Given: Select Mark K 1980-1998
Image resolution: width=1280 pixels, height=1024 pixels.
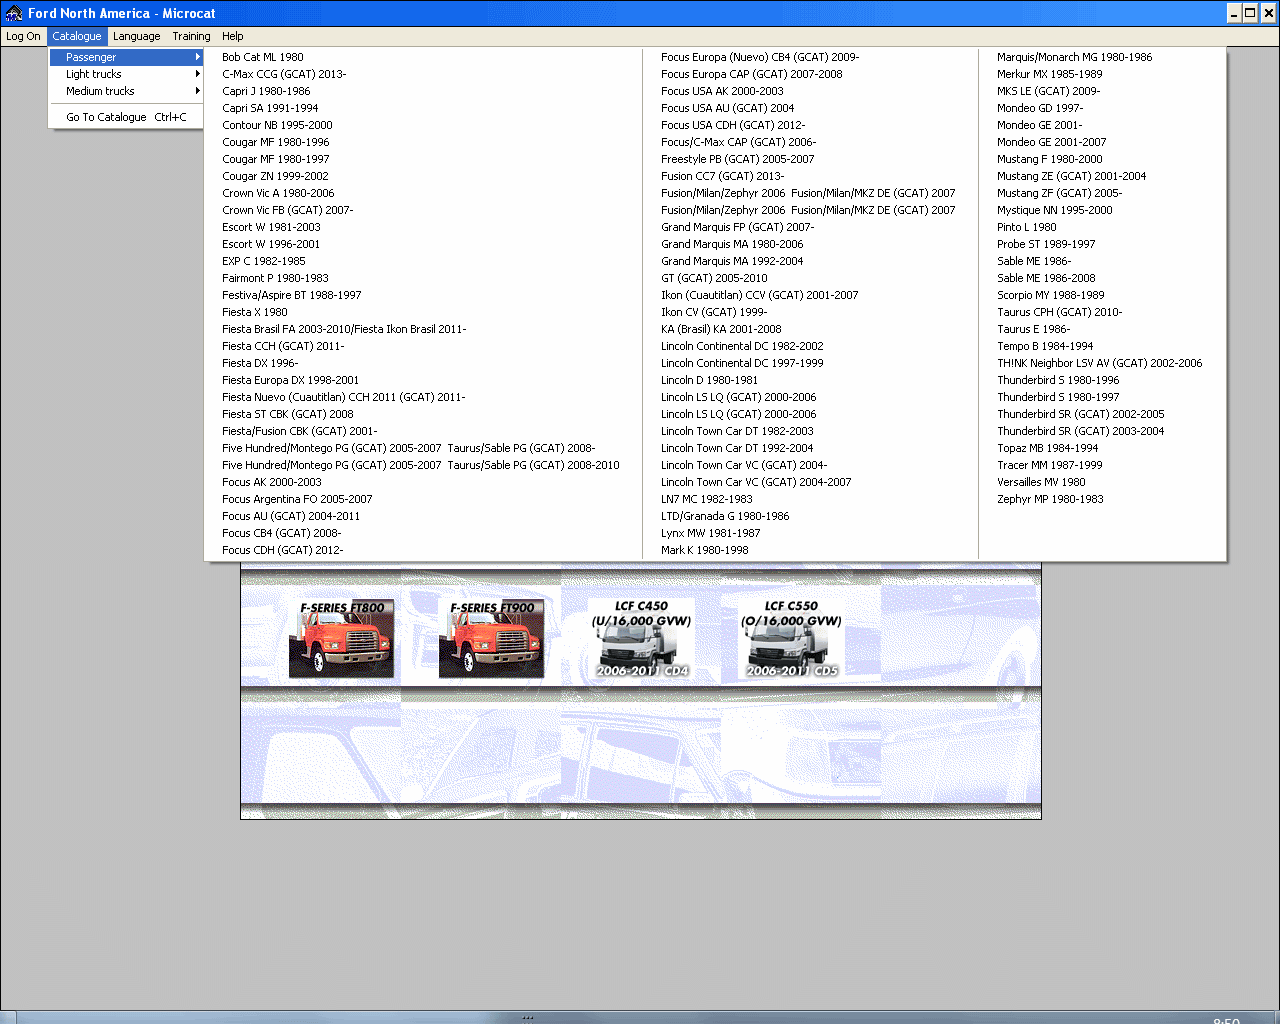Looking at the screenshot, I should [704, 550].
